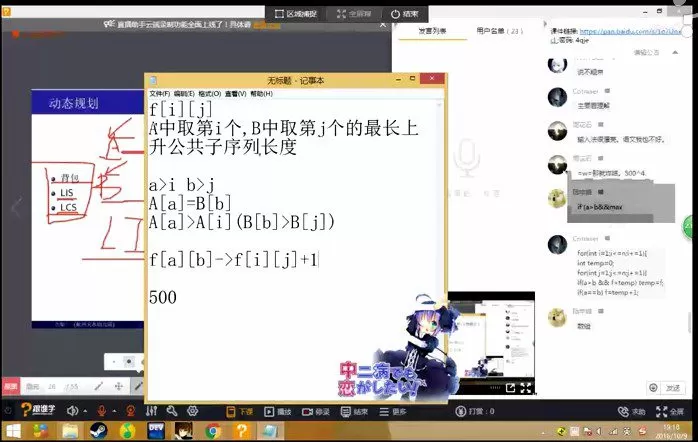Close the announcement banner with X
This screenshot has height=442, width=698.
(x=383, y=24)
